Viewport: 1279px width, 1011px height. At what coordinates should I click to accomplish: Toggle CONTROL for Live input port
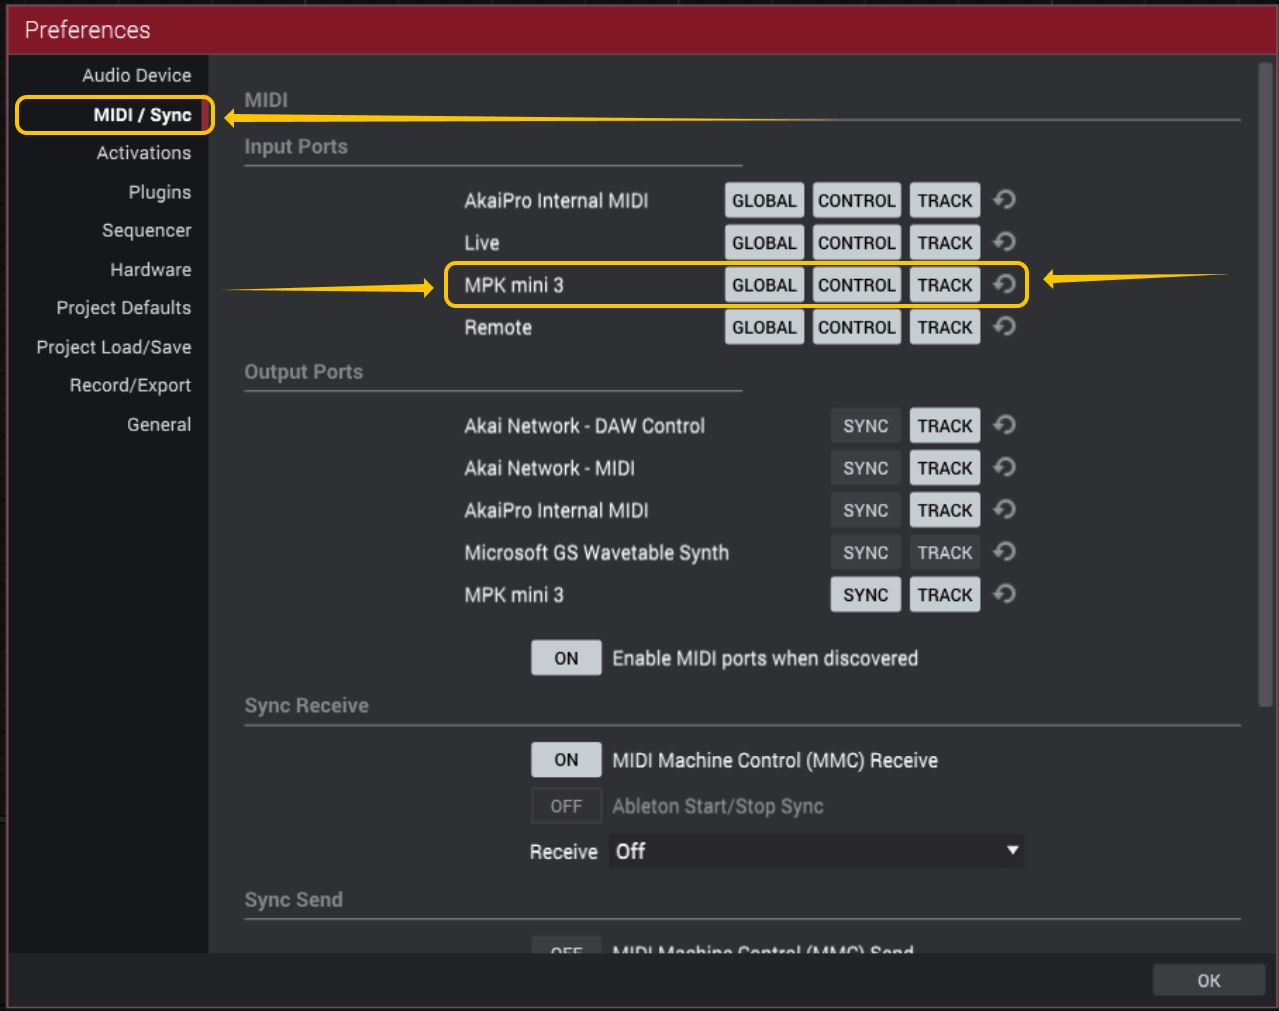pos(857,242)
